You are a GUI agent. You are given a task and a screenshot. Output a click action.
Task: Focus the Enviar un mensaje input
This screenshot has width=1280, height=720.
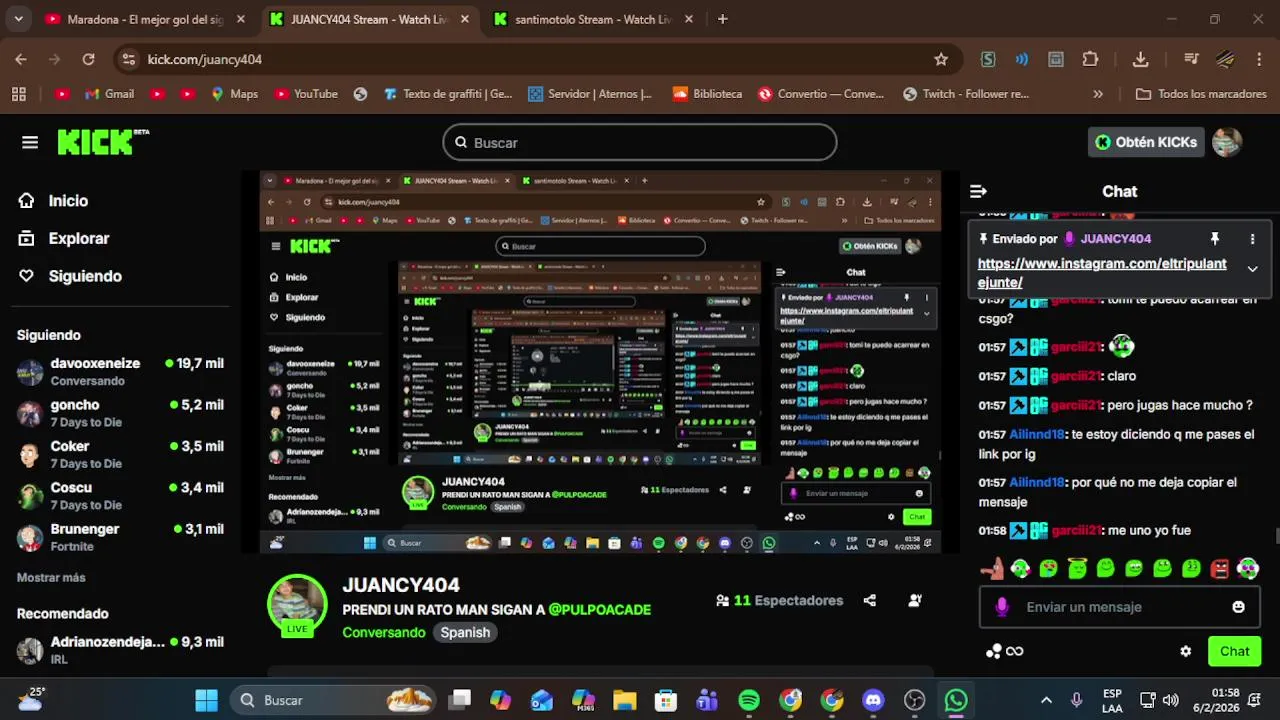pyautogui.click(x=1120, y=607)
